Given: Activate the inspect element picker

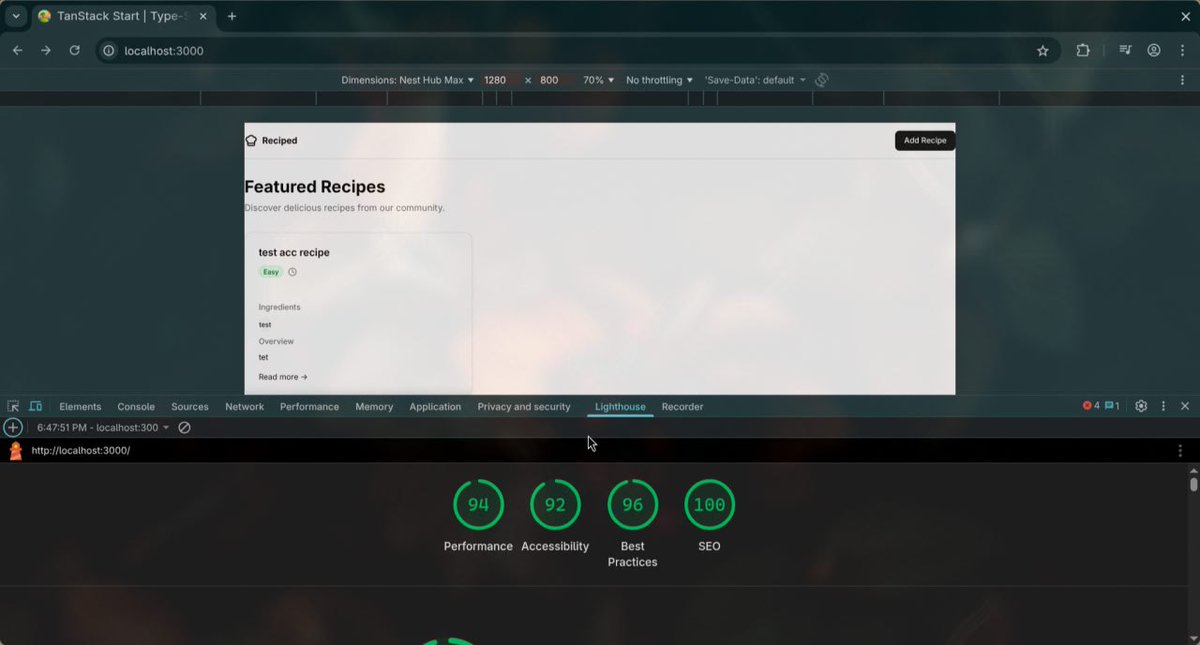Looking at the screenshot, I should 13,407.
